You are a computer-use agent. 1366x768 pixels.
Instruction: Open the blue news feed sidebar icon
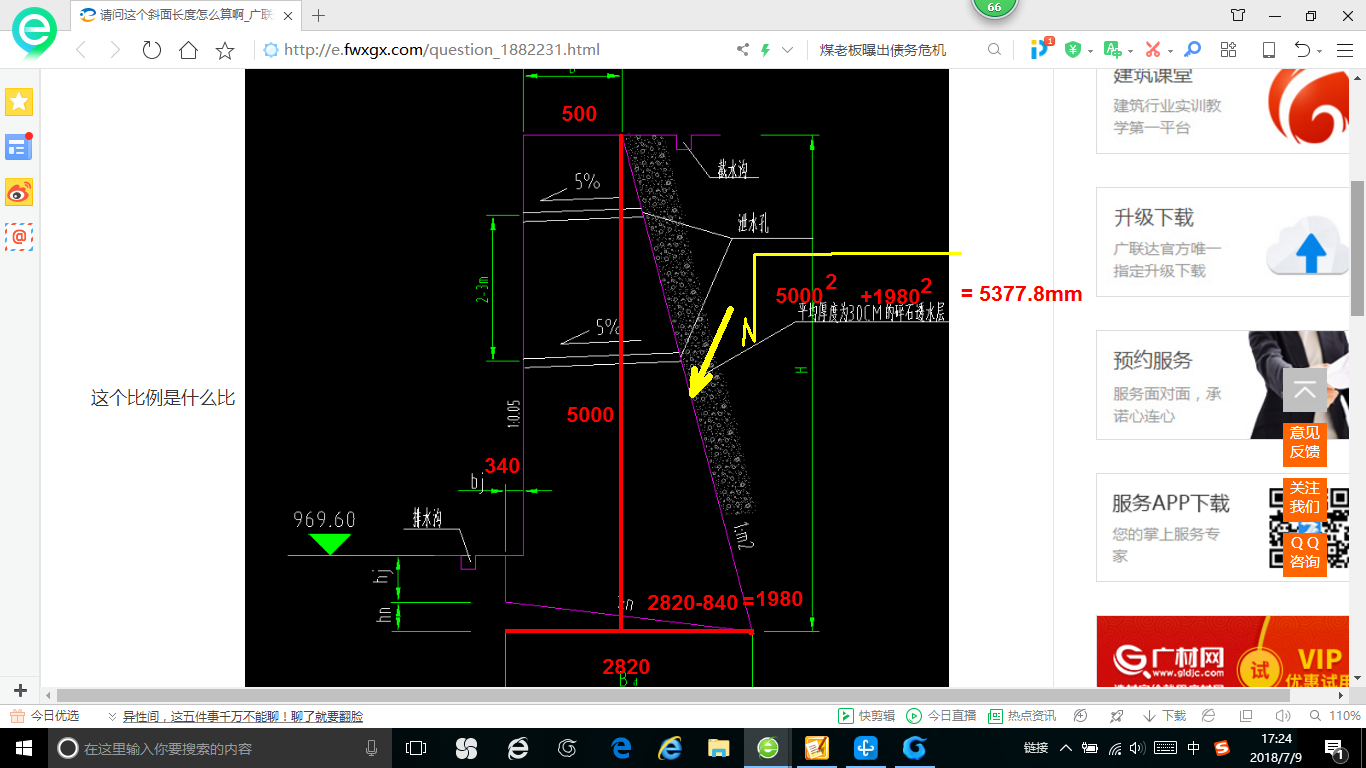click(x=19, y=147)
